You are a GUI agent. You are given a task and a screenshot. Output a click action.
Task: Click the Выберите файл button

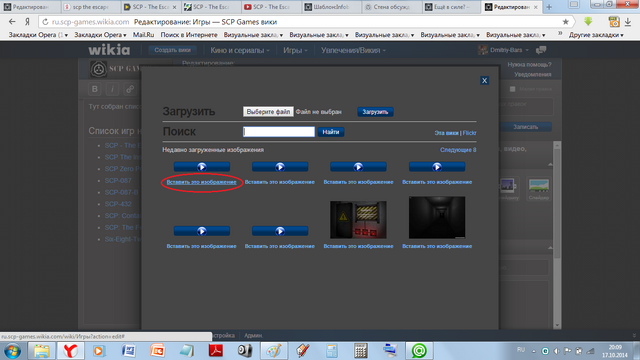[268, 112]
